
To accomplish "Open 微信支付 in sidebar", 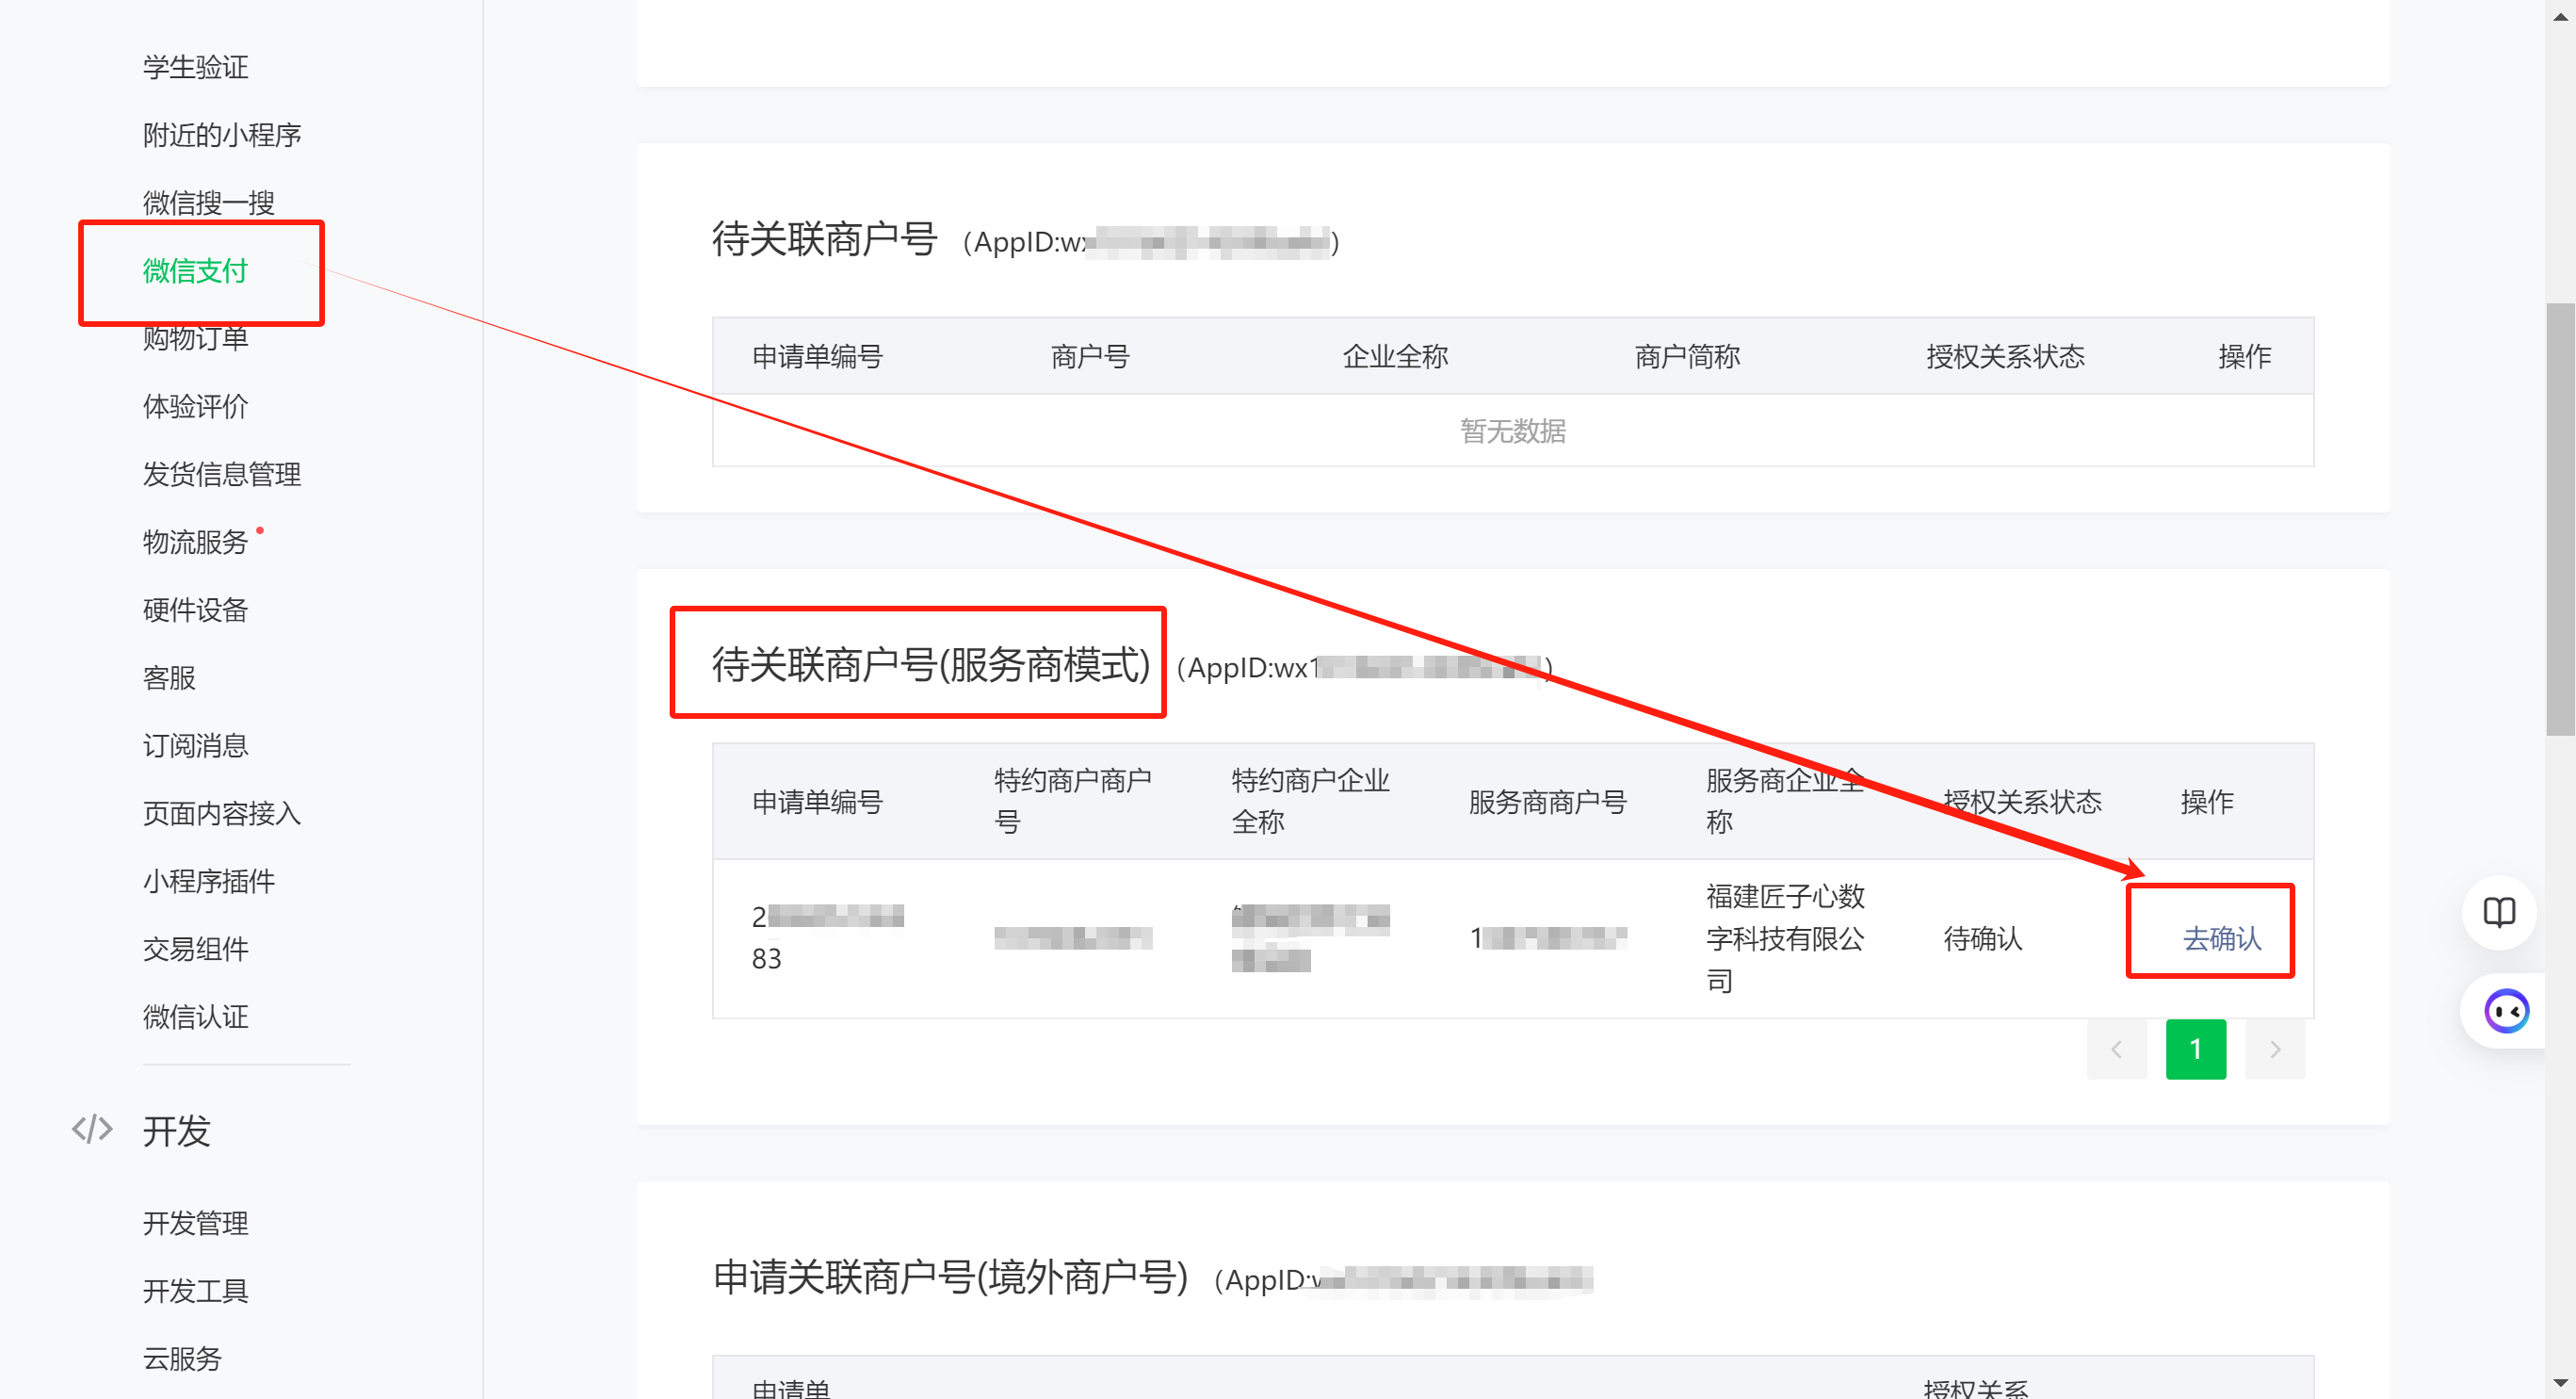I will 195,271.
